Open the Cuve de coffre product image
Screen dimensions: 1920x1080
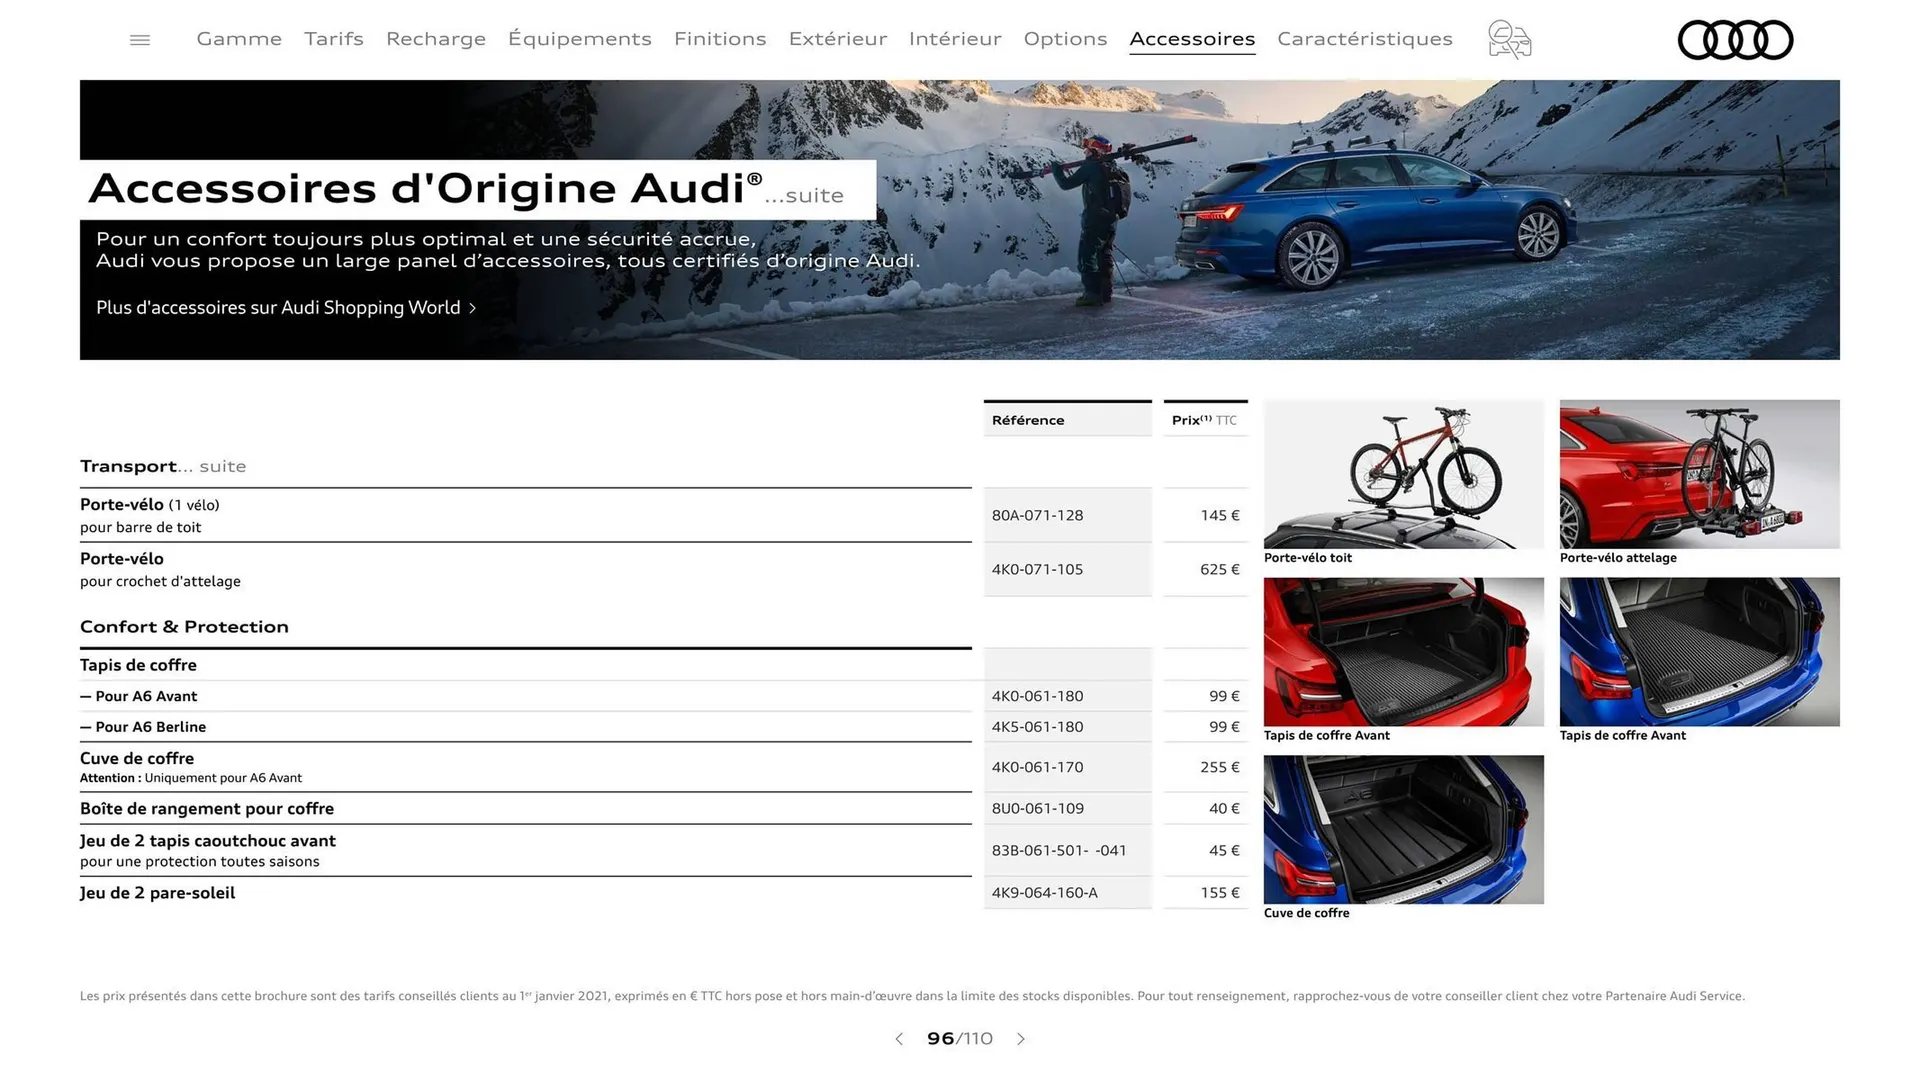coord(1402,830)
